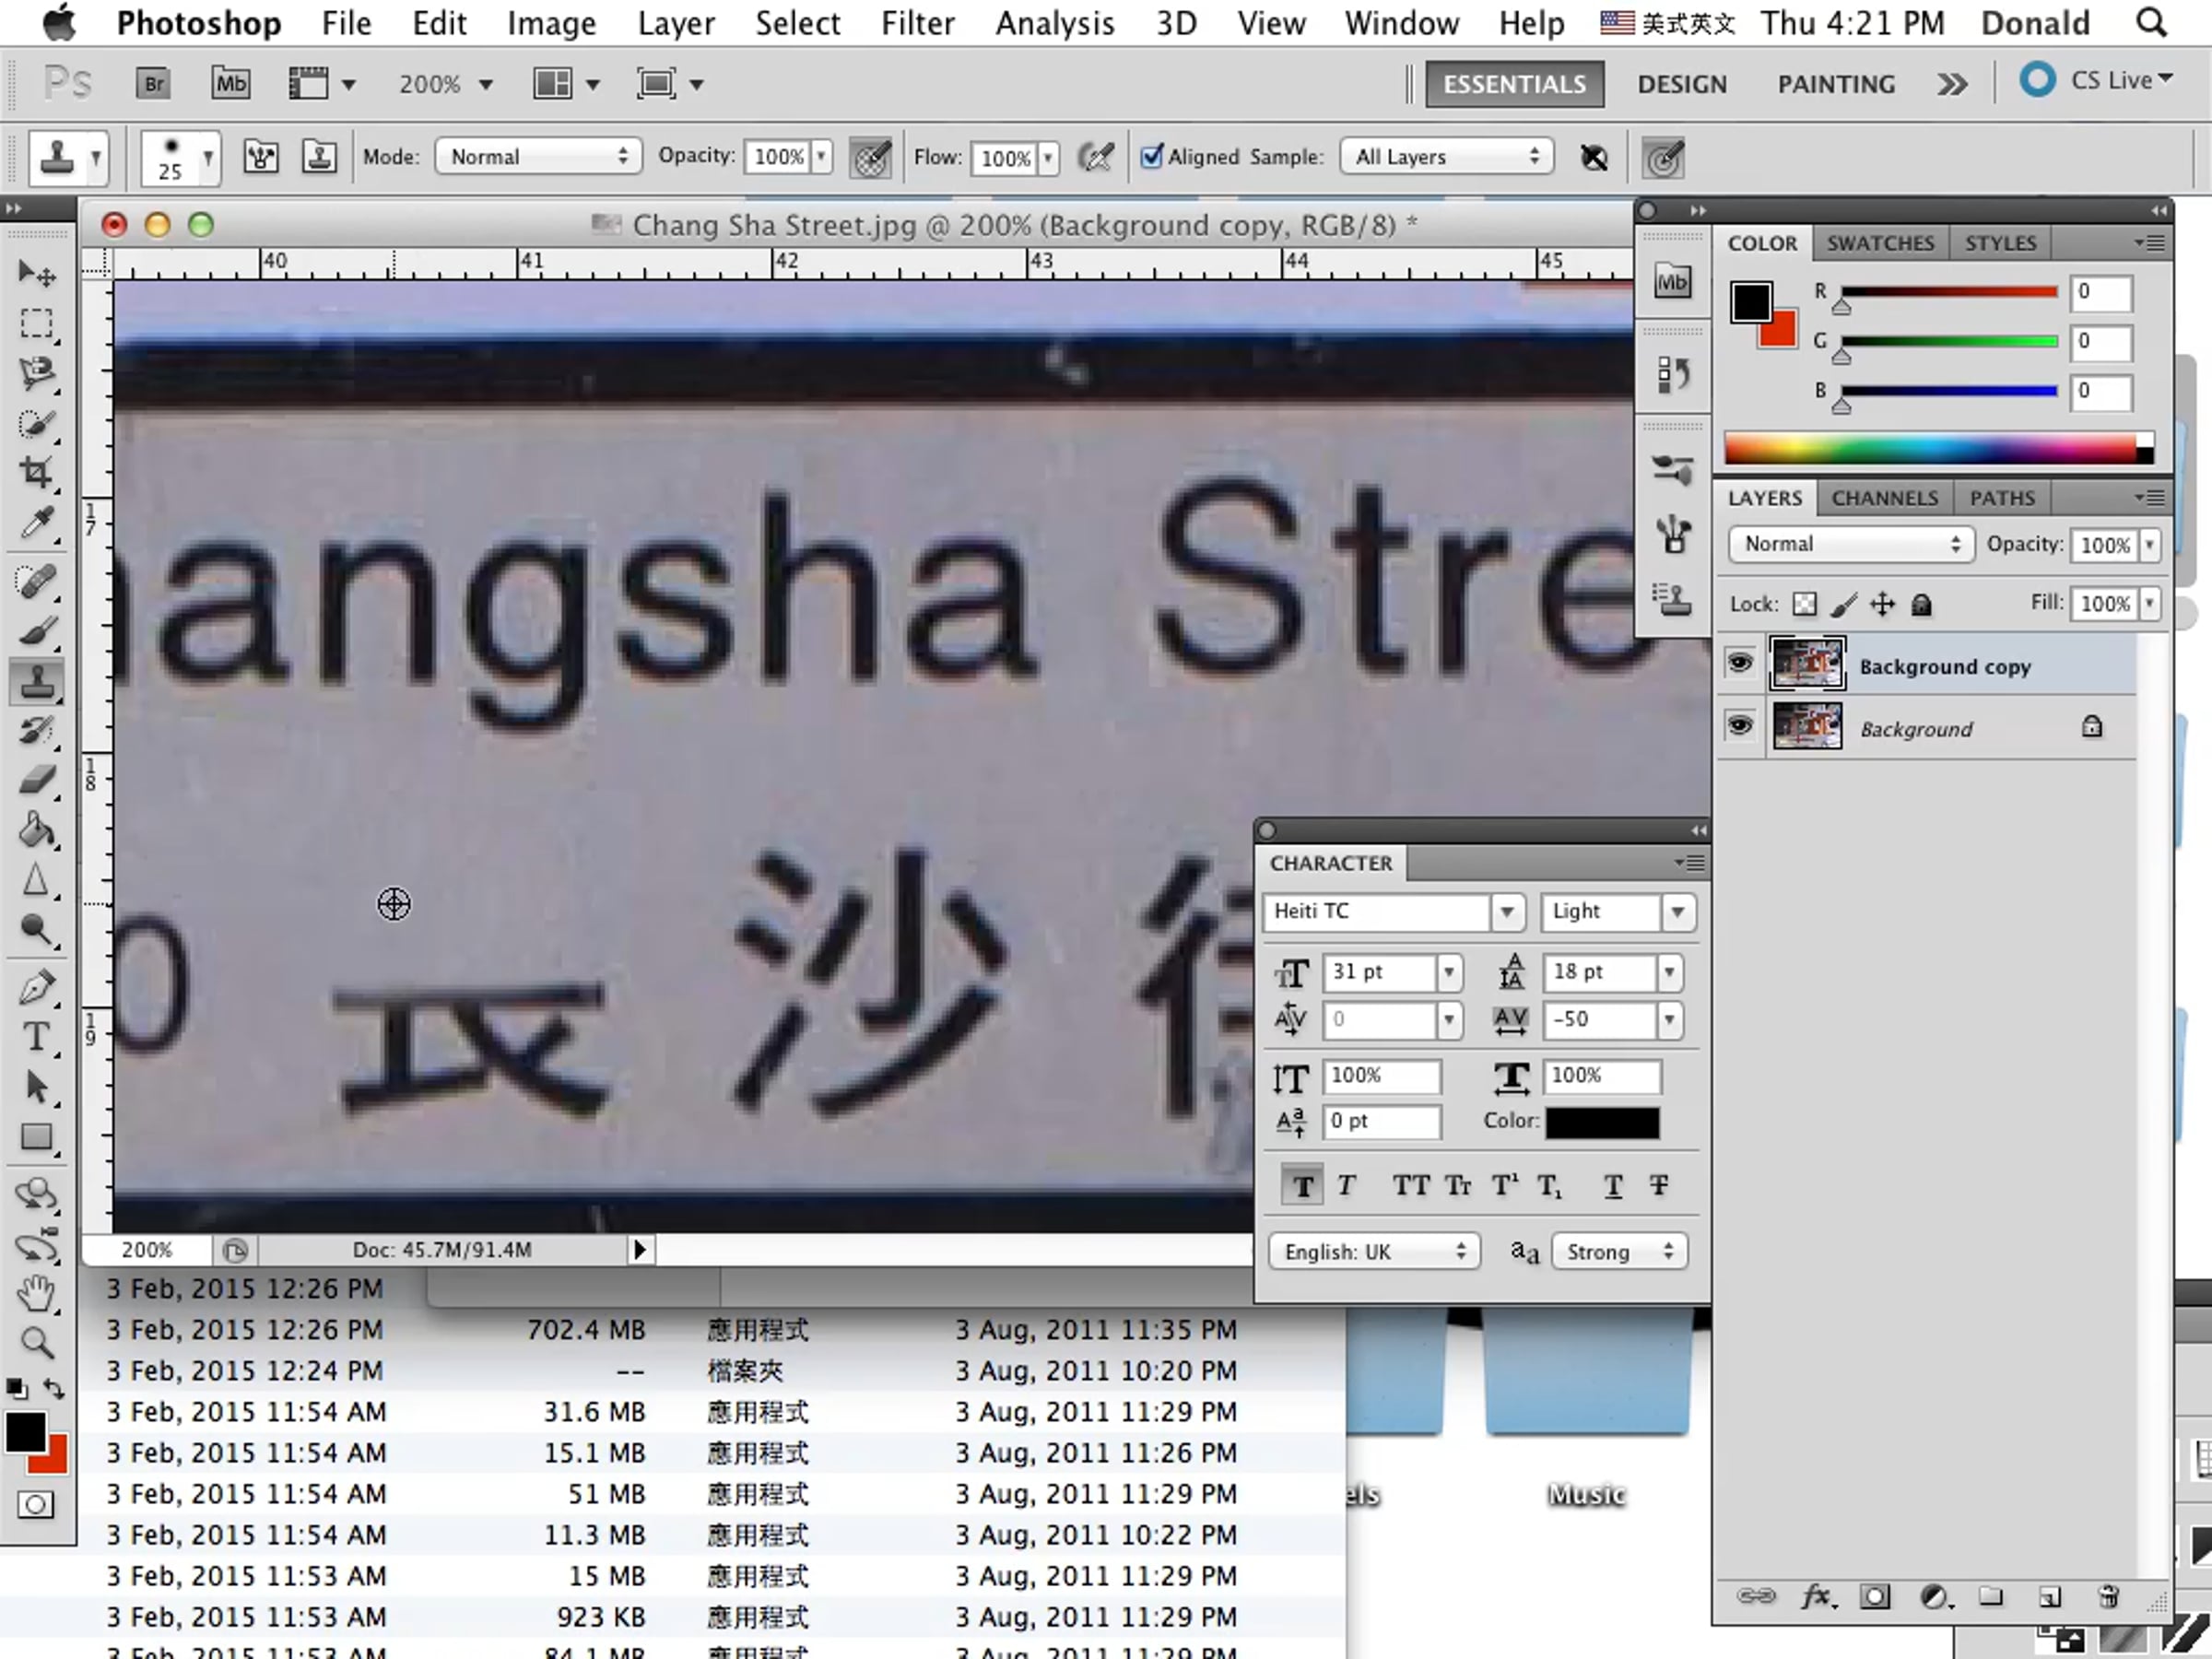Select the Crop tool
2212x1659 pixels.
tap(36, 472)
